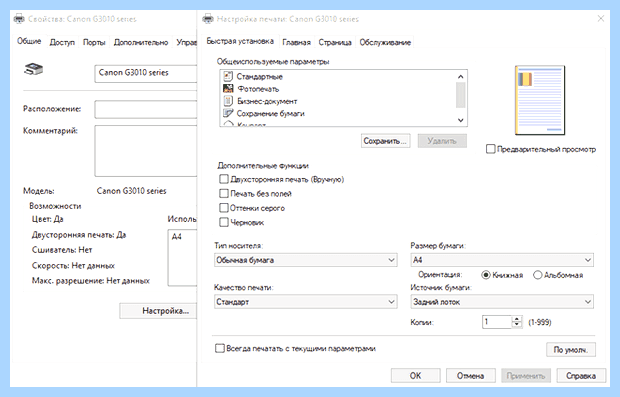The image size is (620, 397).
Task: Click Настройка... button in Свойства window
Action: [x=158, y=311]
